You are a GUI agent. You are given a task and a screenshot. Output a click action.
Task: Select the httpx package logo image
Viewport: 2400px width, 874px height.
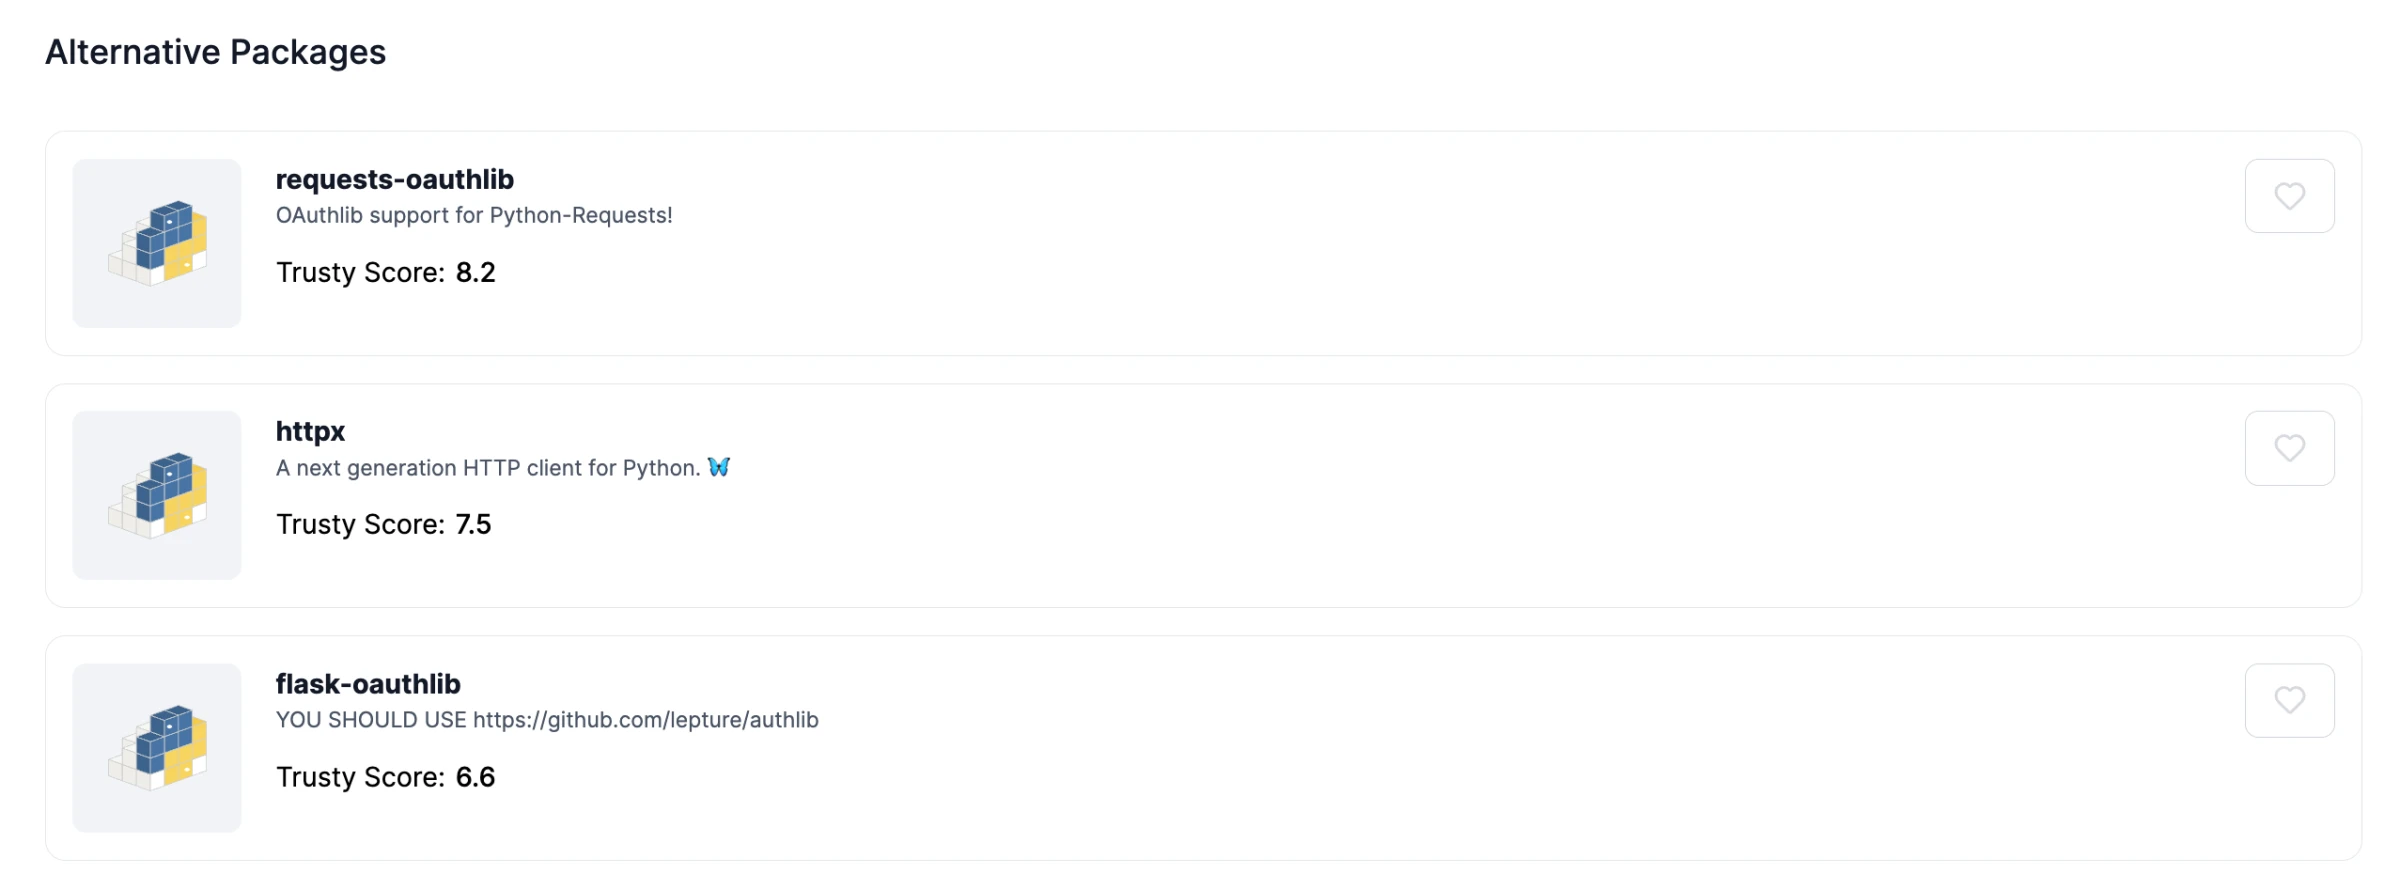[157, 495]
